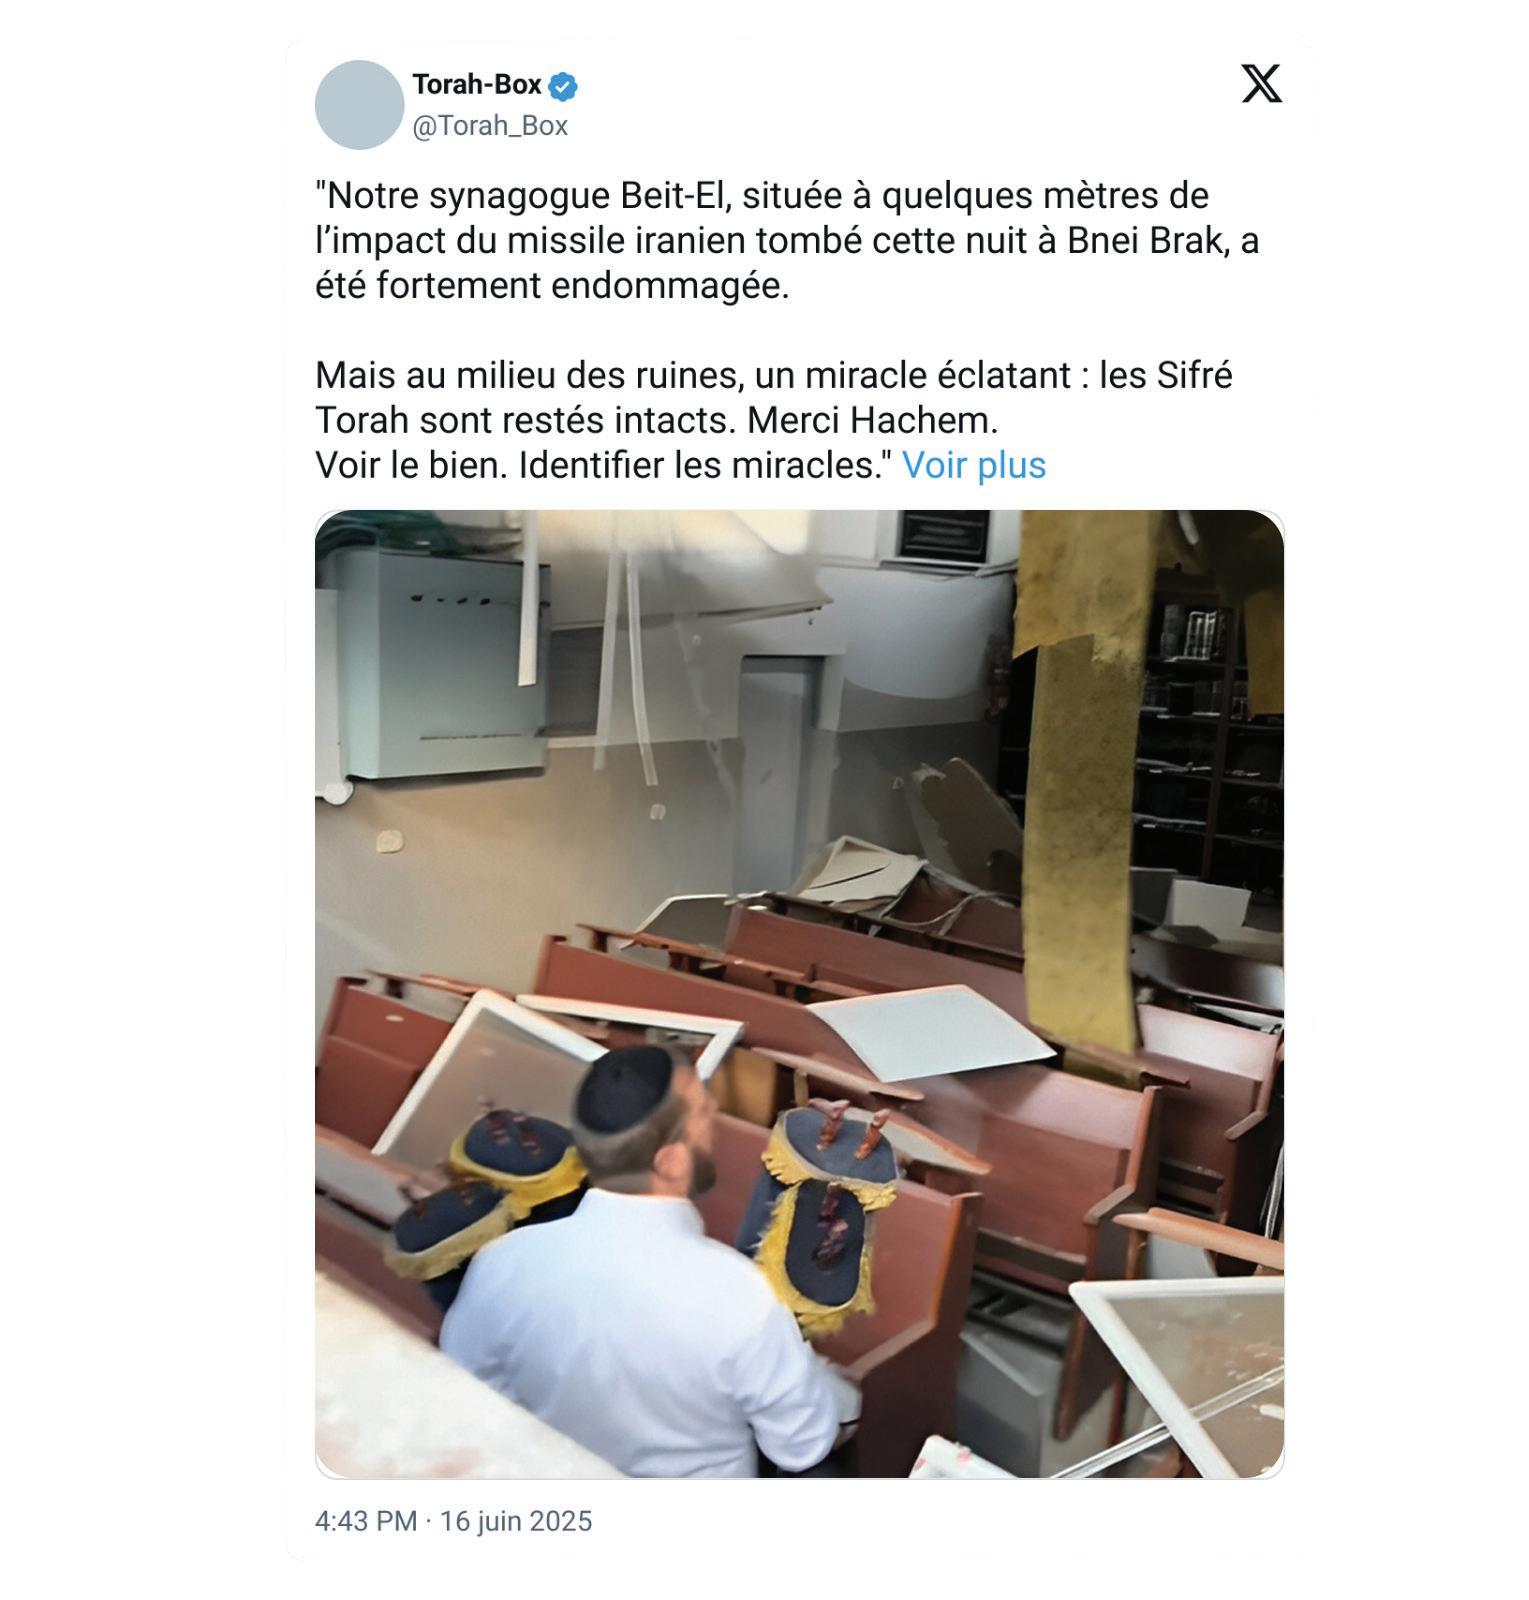Viewport: 1529px width, 1600px height.
Task: Open the Torah-Box display name
Action: (x=477, y=85)
